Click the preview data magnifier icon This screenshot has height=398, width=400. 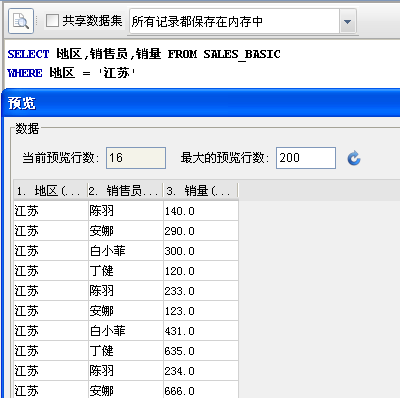[x=21, y=21]
